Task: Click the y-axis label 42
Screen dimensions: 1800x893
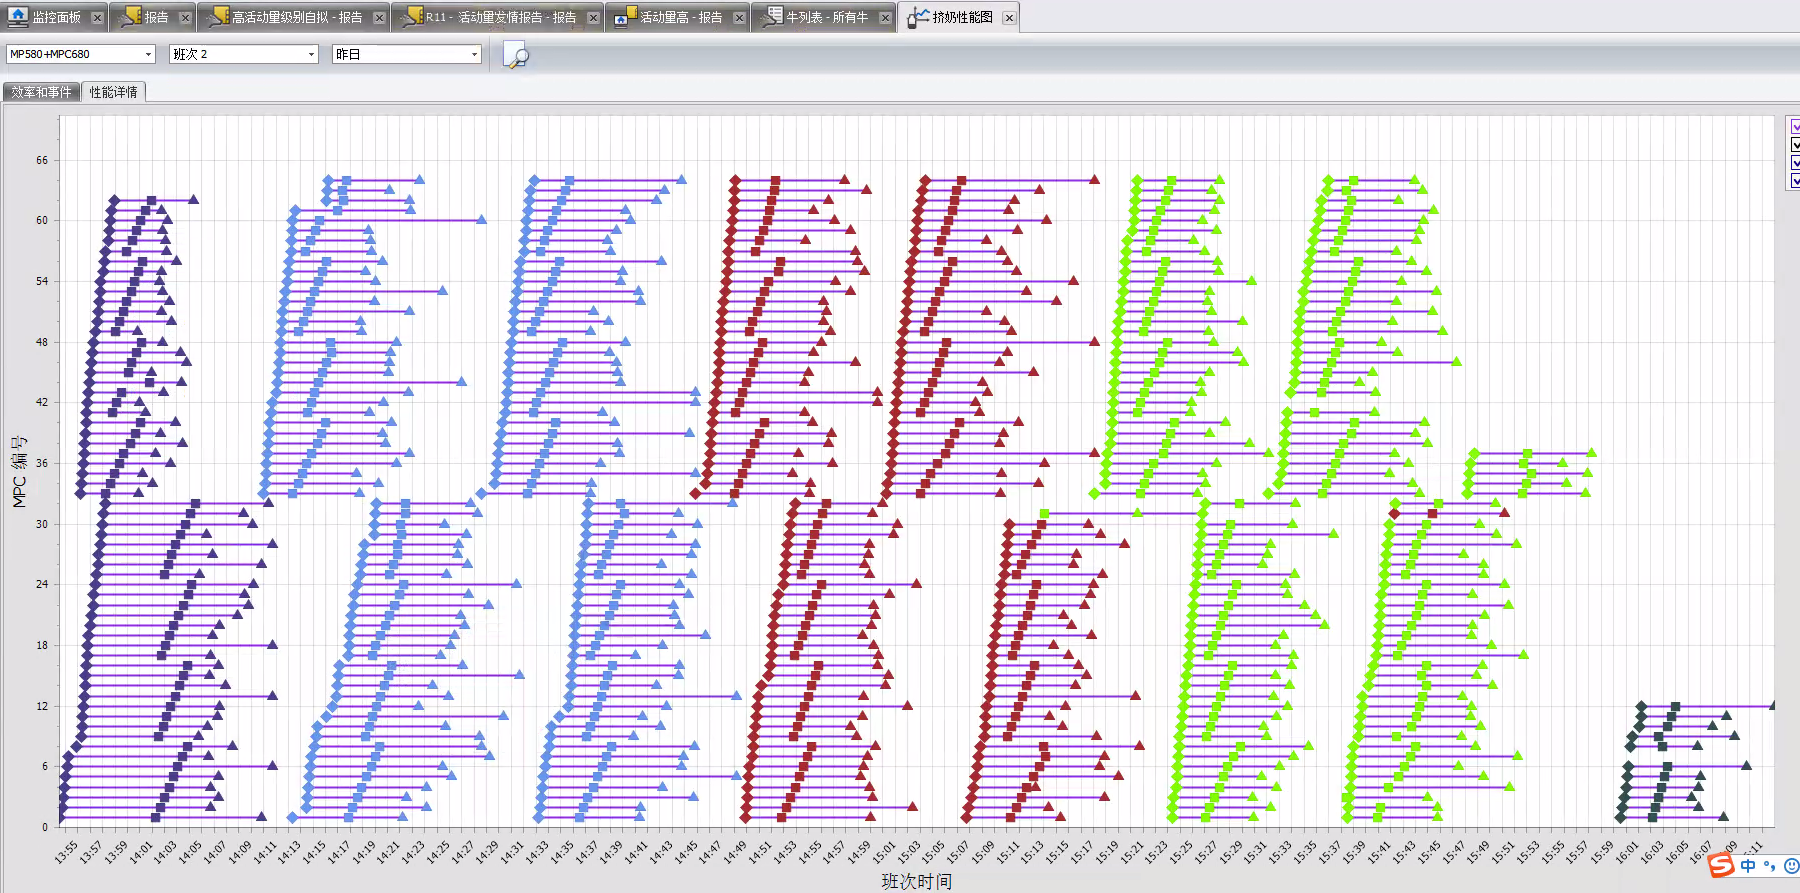Action: [x=42, y=402]
